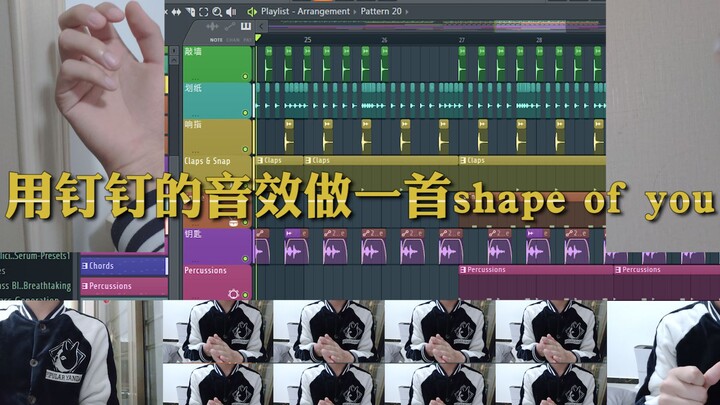Open the Breathtaking browser entry

(35, 286)
